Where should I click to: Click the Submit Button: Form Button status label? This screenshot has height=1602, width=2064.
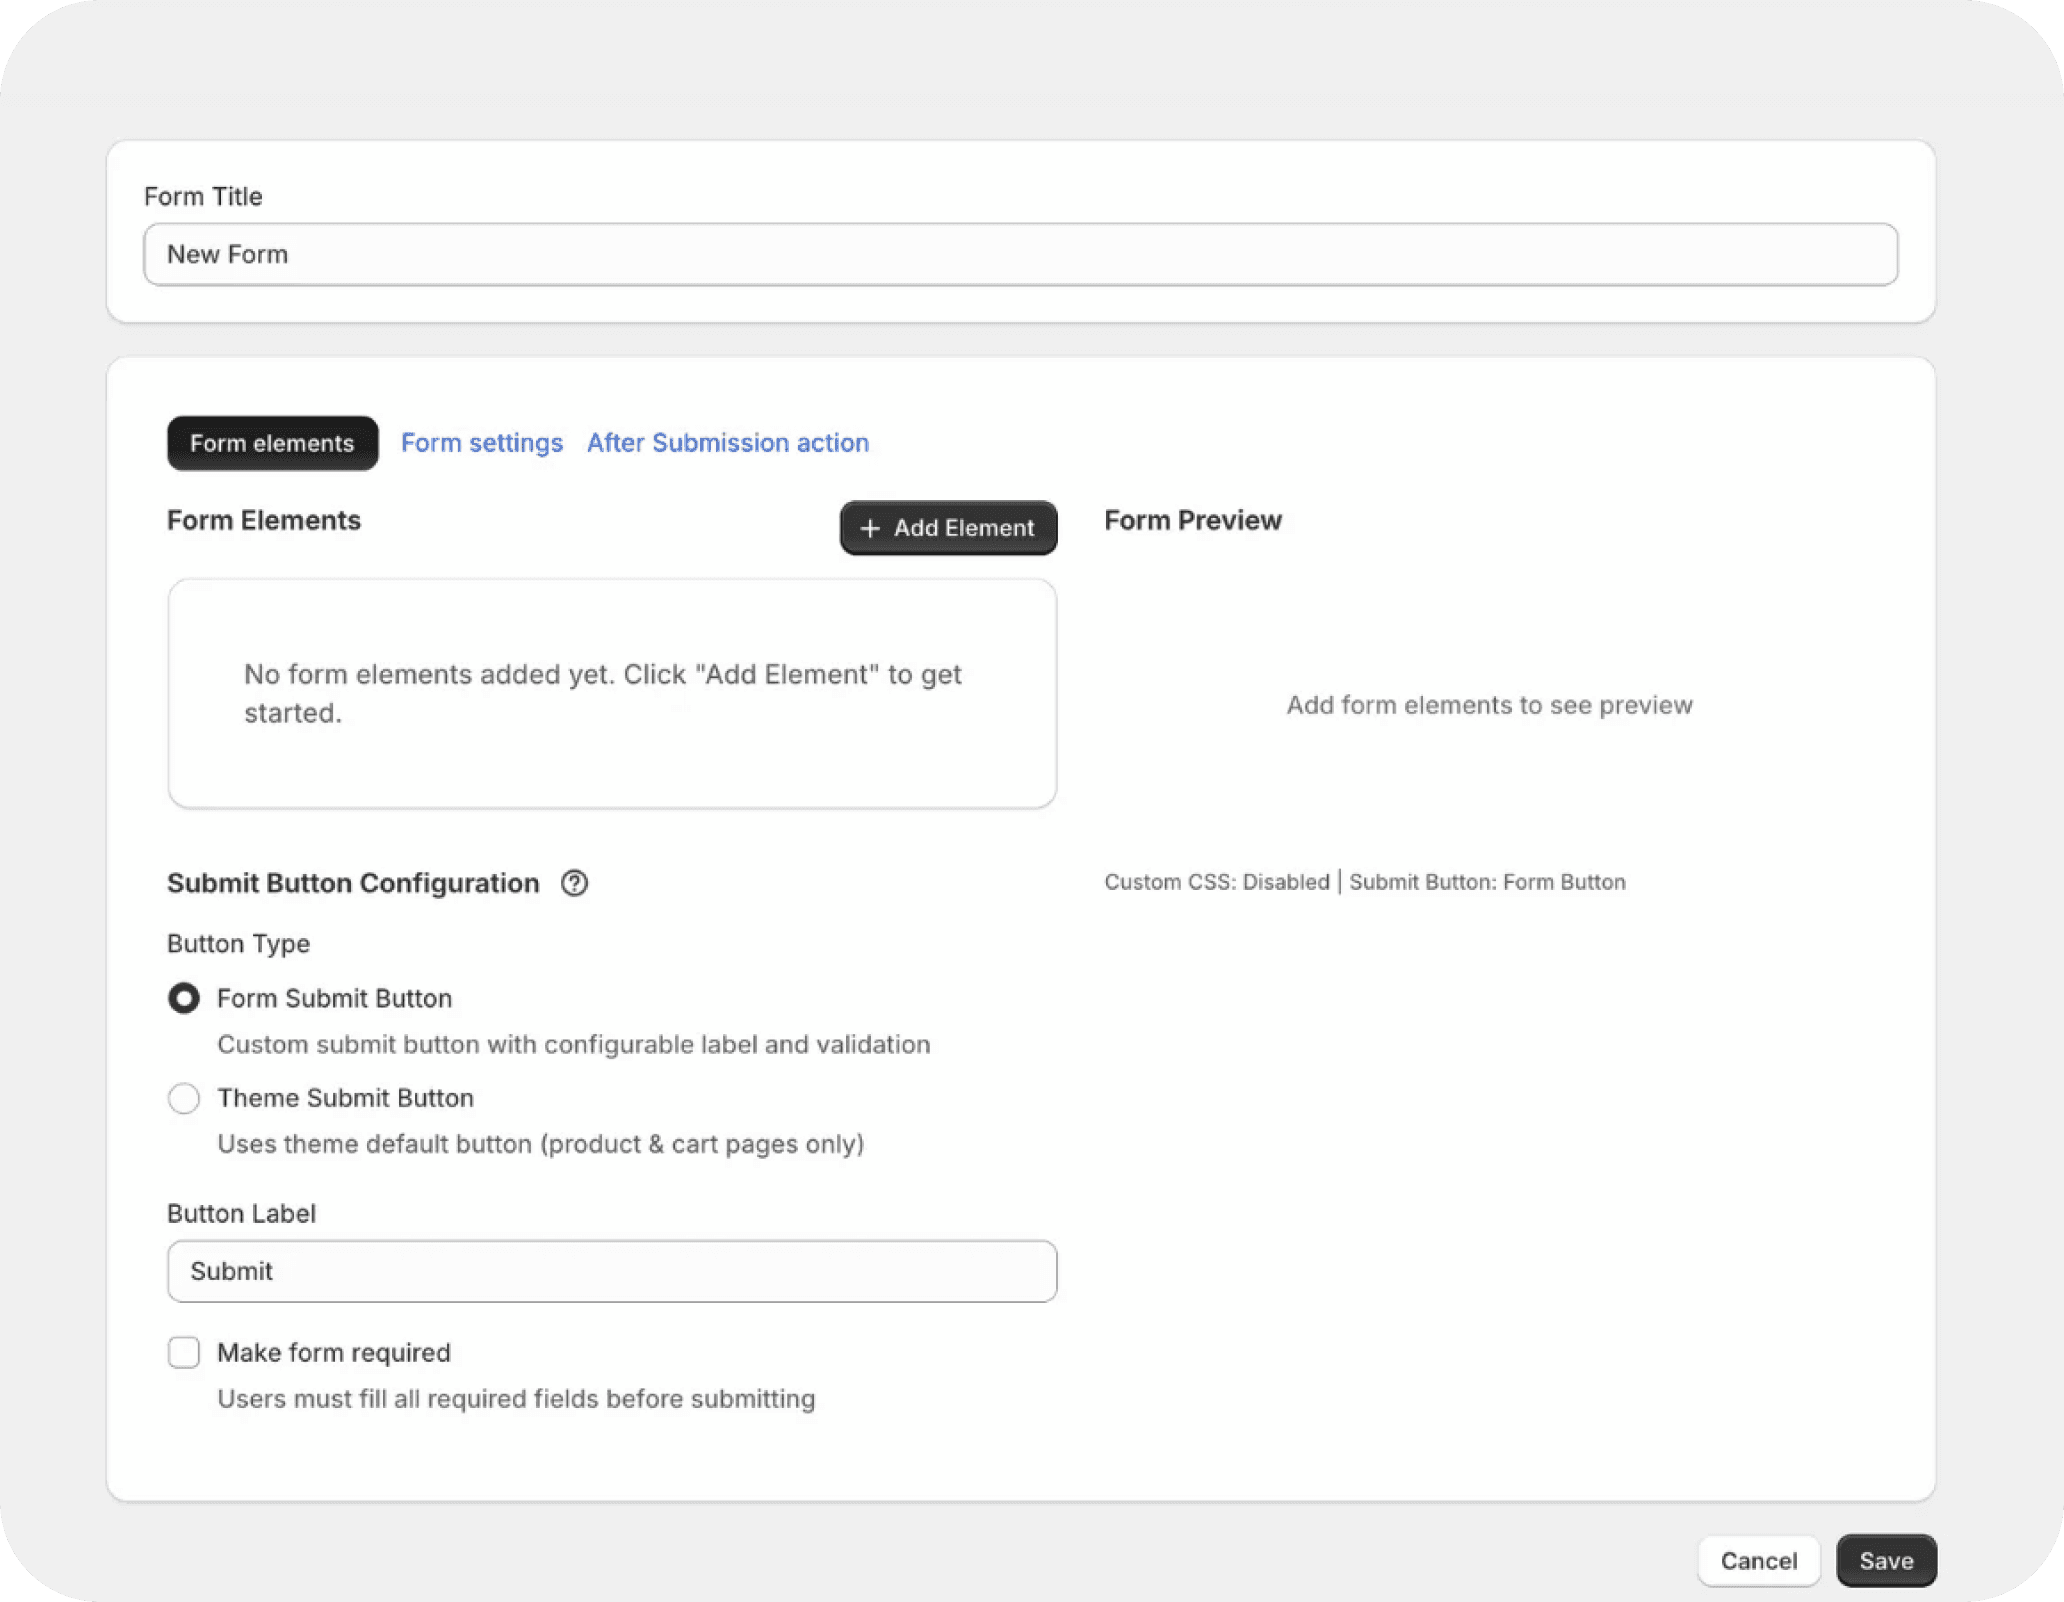point(1487,882)
